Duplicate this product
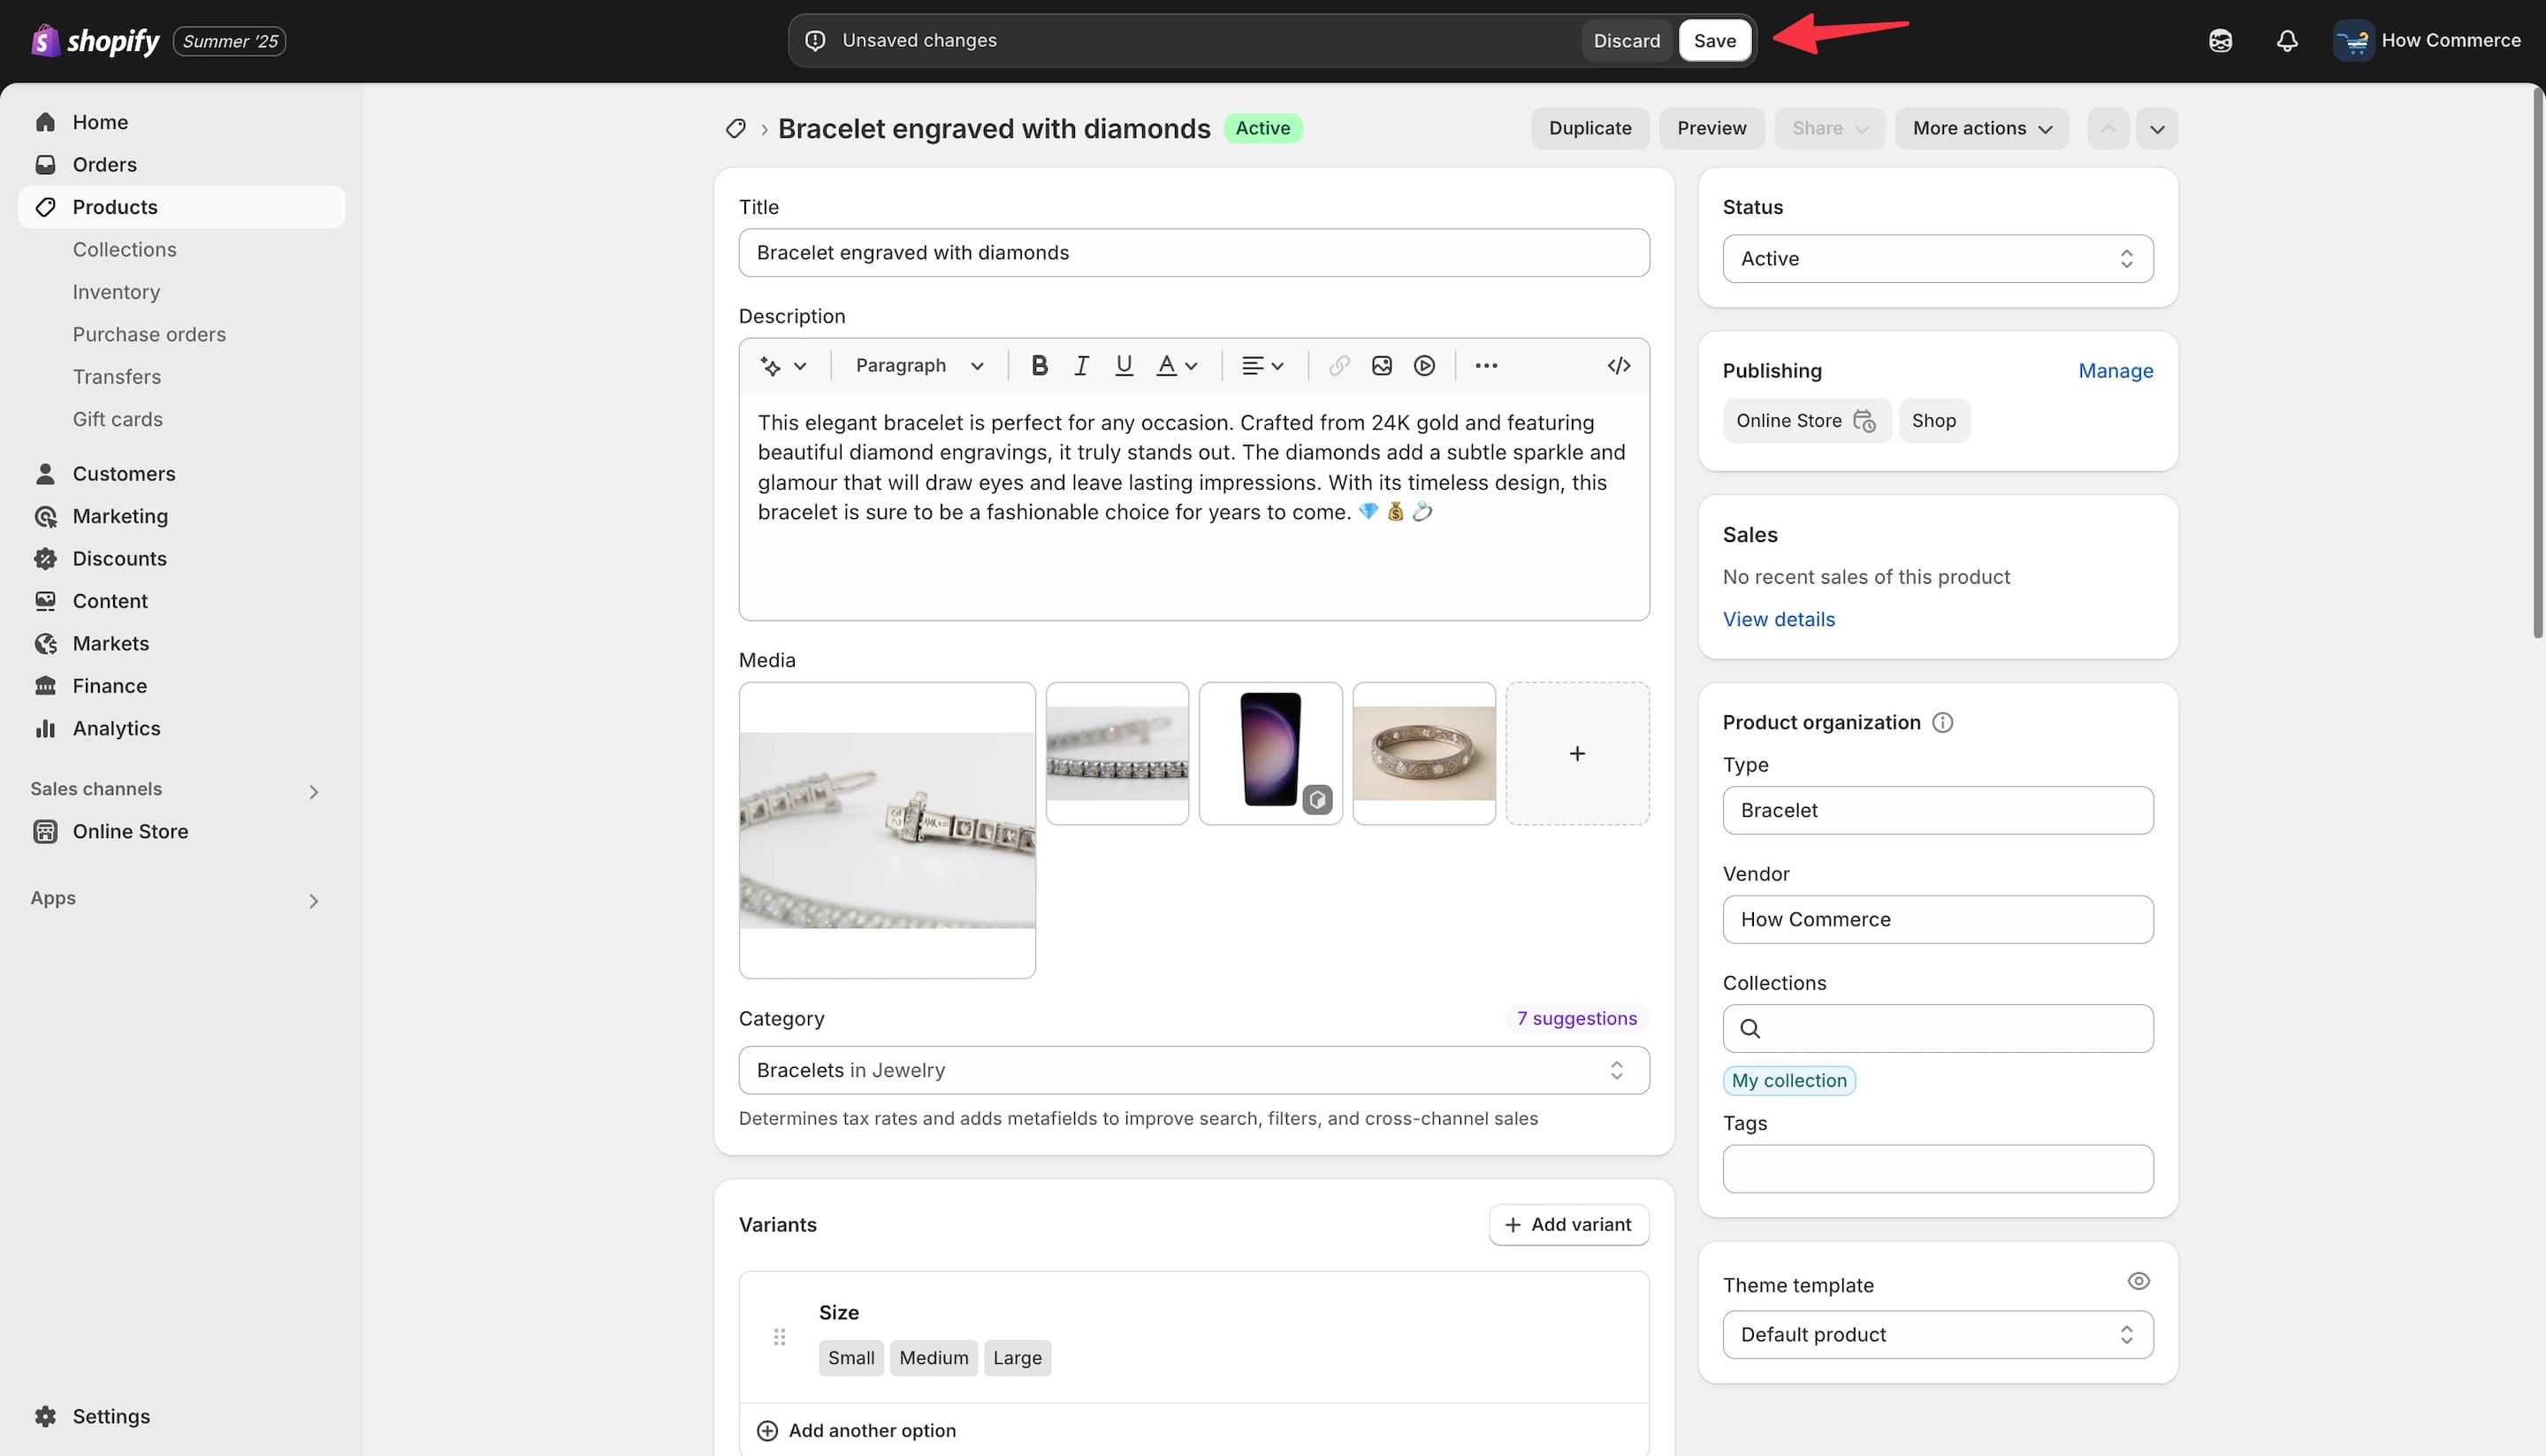This screenshot has width=2546, height=1456. pos(1590,129)
